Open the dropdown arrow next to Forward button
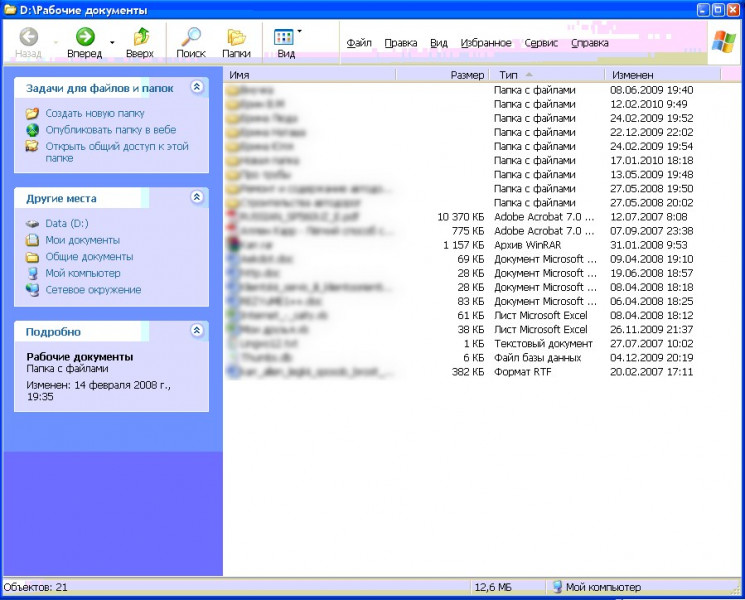 click(x=112, y=42)
